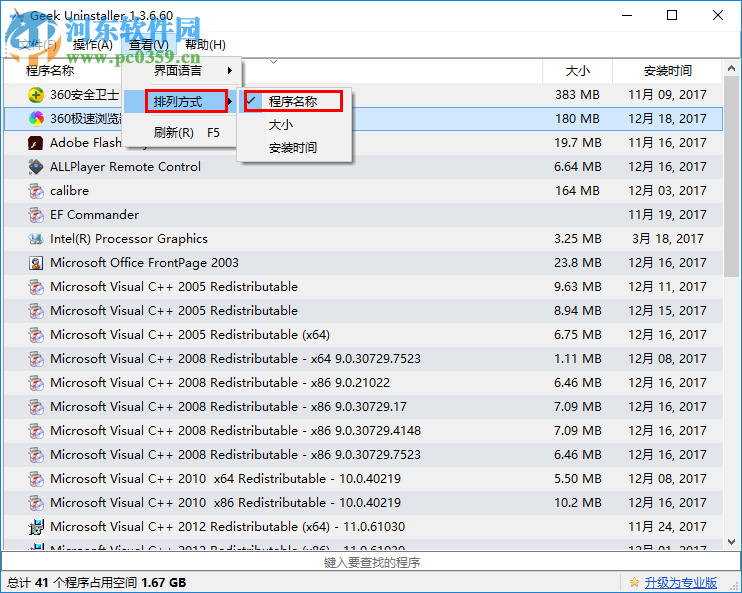Click the Microsoft Office FrontPage 2003 icon
This screenshot has height=593, width=742.
36,263
